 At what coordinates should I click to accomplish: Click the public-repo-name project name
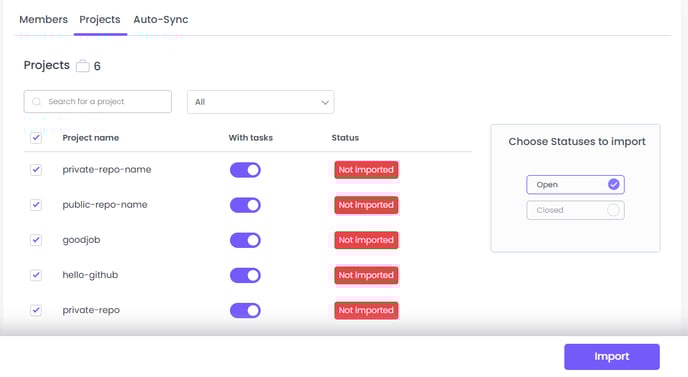click(105, 205)
